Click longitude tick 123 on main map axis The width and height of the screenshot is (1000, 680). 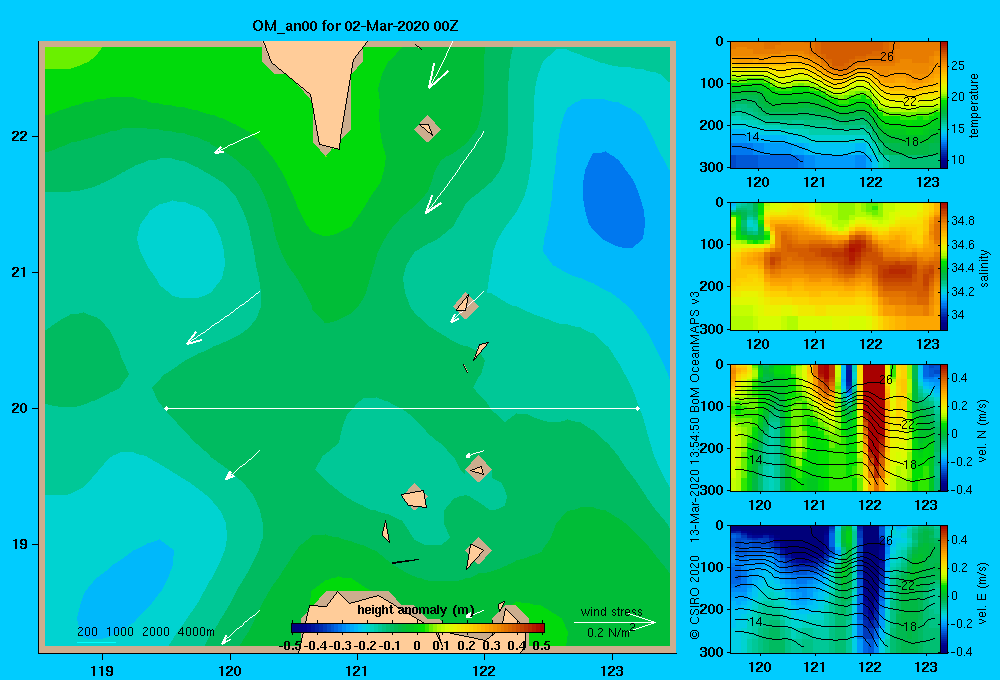pyautogui.click(x=612, y=670)
